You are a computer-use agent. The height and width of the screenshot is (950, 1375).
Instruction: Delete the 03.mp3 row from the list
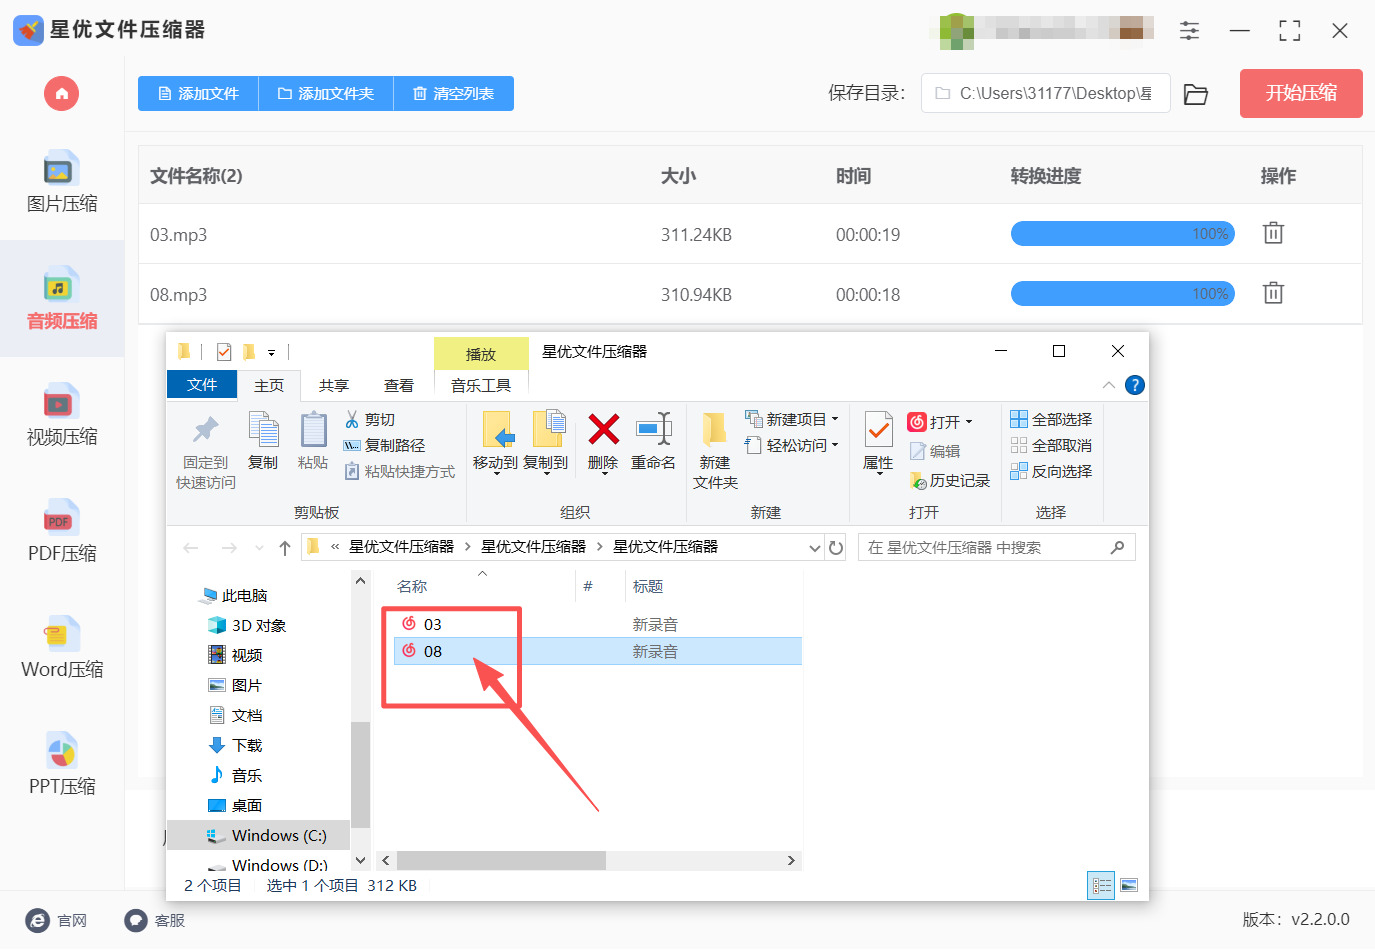(1273, 233)
